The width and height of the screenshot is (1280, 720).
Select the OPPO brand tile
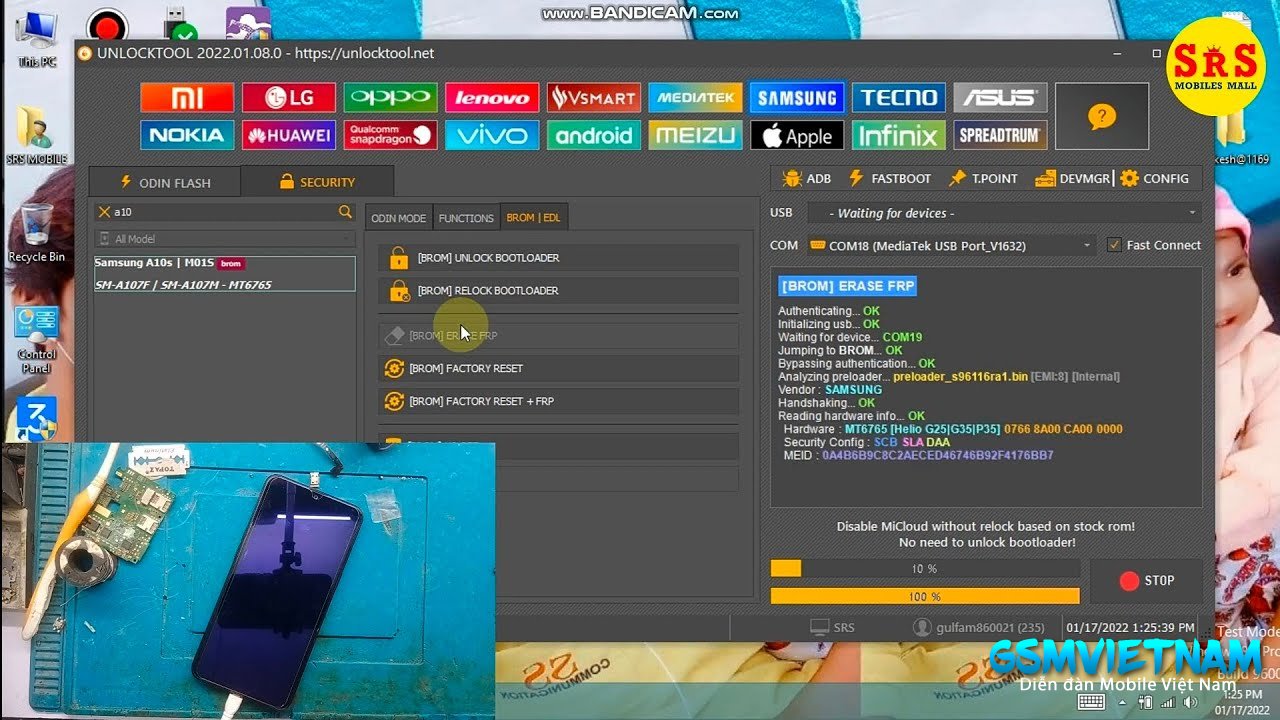tap(390, 97)
